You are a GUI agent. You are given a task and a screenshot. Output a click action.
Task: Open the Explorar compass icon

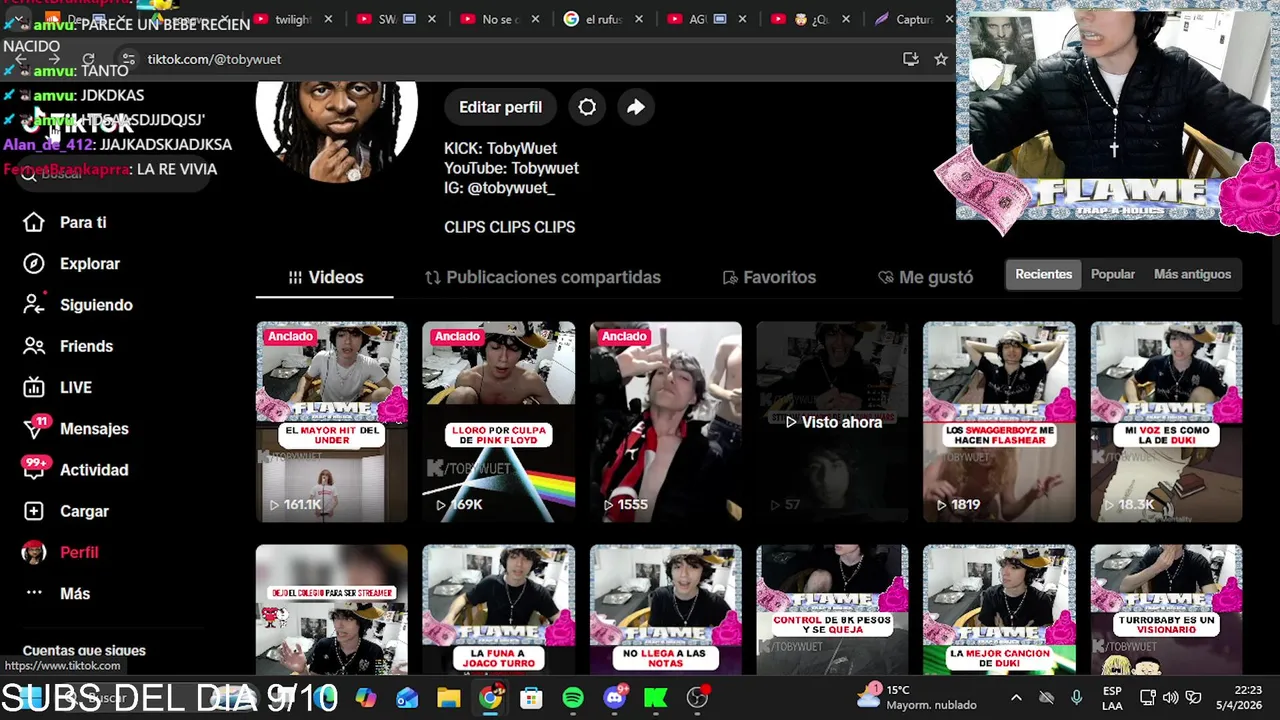[x=34, y=263]
